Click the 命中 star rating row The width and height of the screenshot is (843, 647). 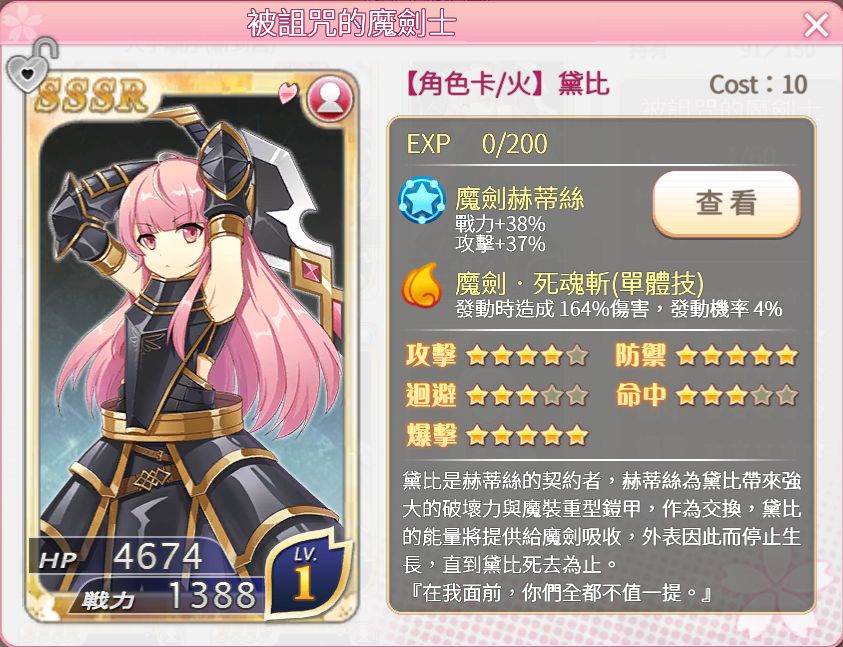[706, 395]
